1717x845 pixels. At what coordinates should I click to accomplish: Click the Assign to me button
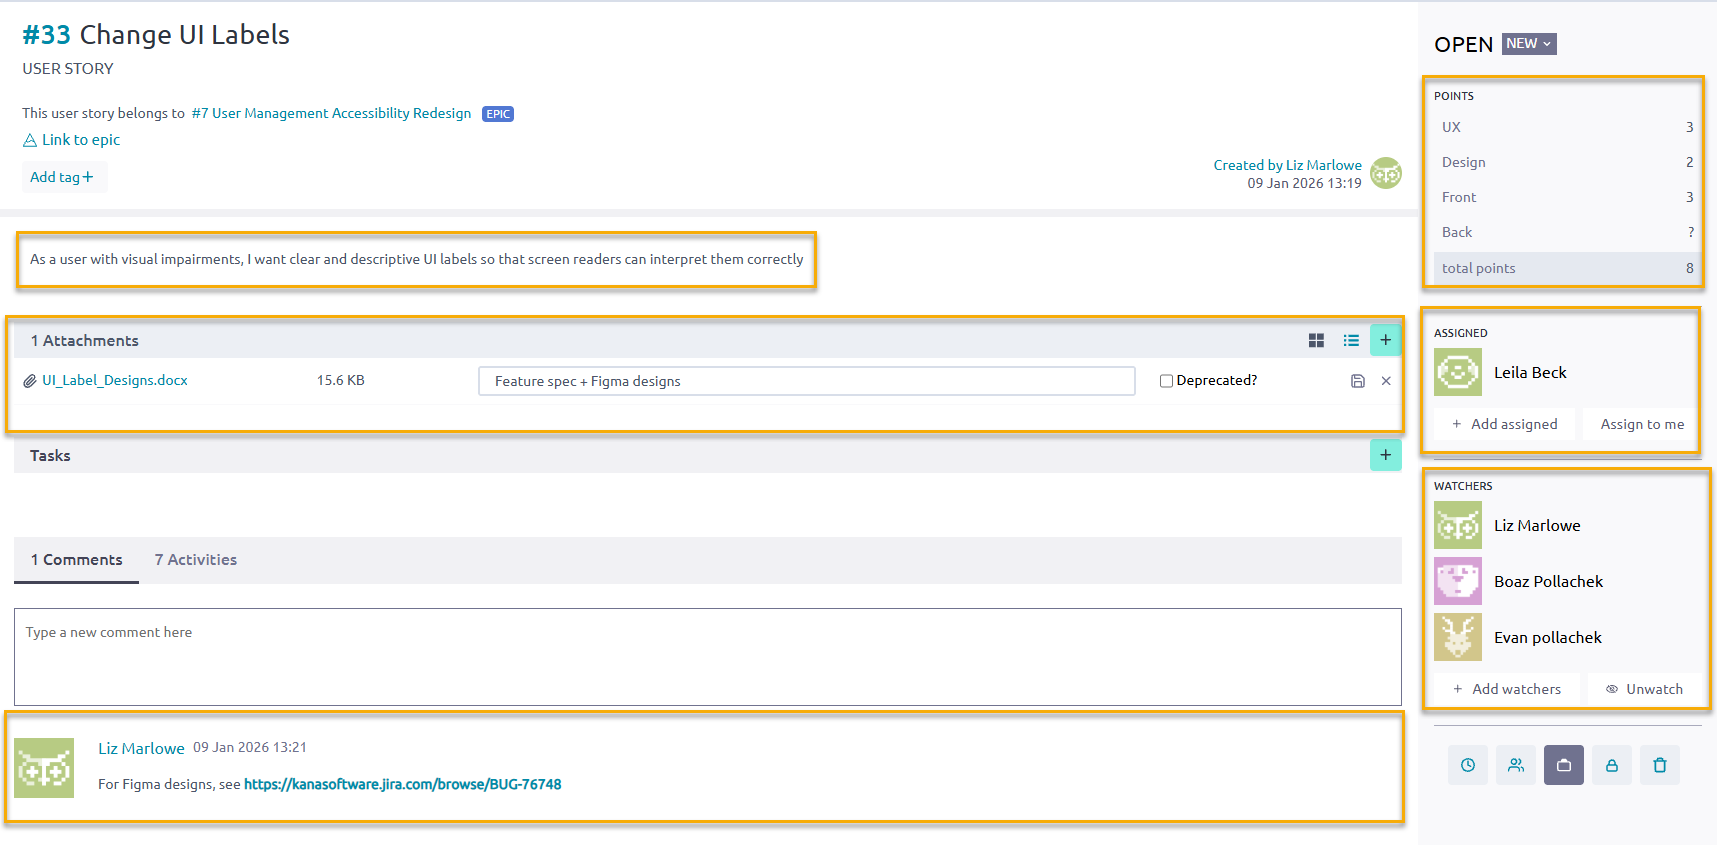pos(1641,424)
